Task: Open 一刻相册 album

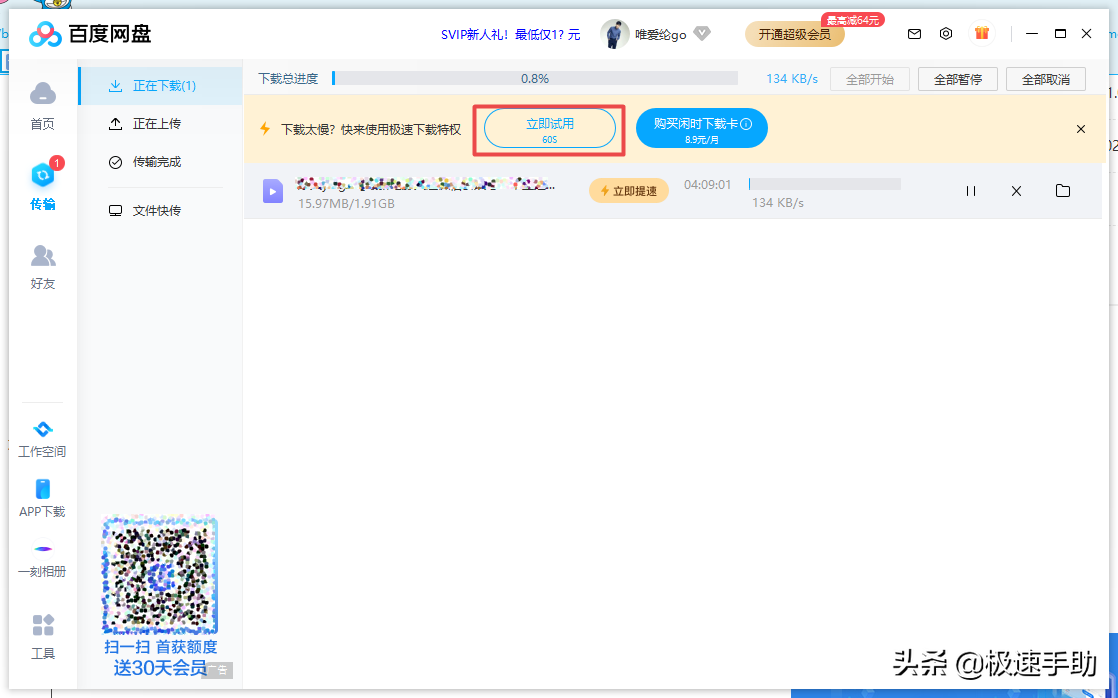Action: (43, 561)
